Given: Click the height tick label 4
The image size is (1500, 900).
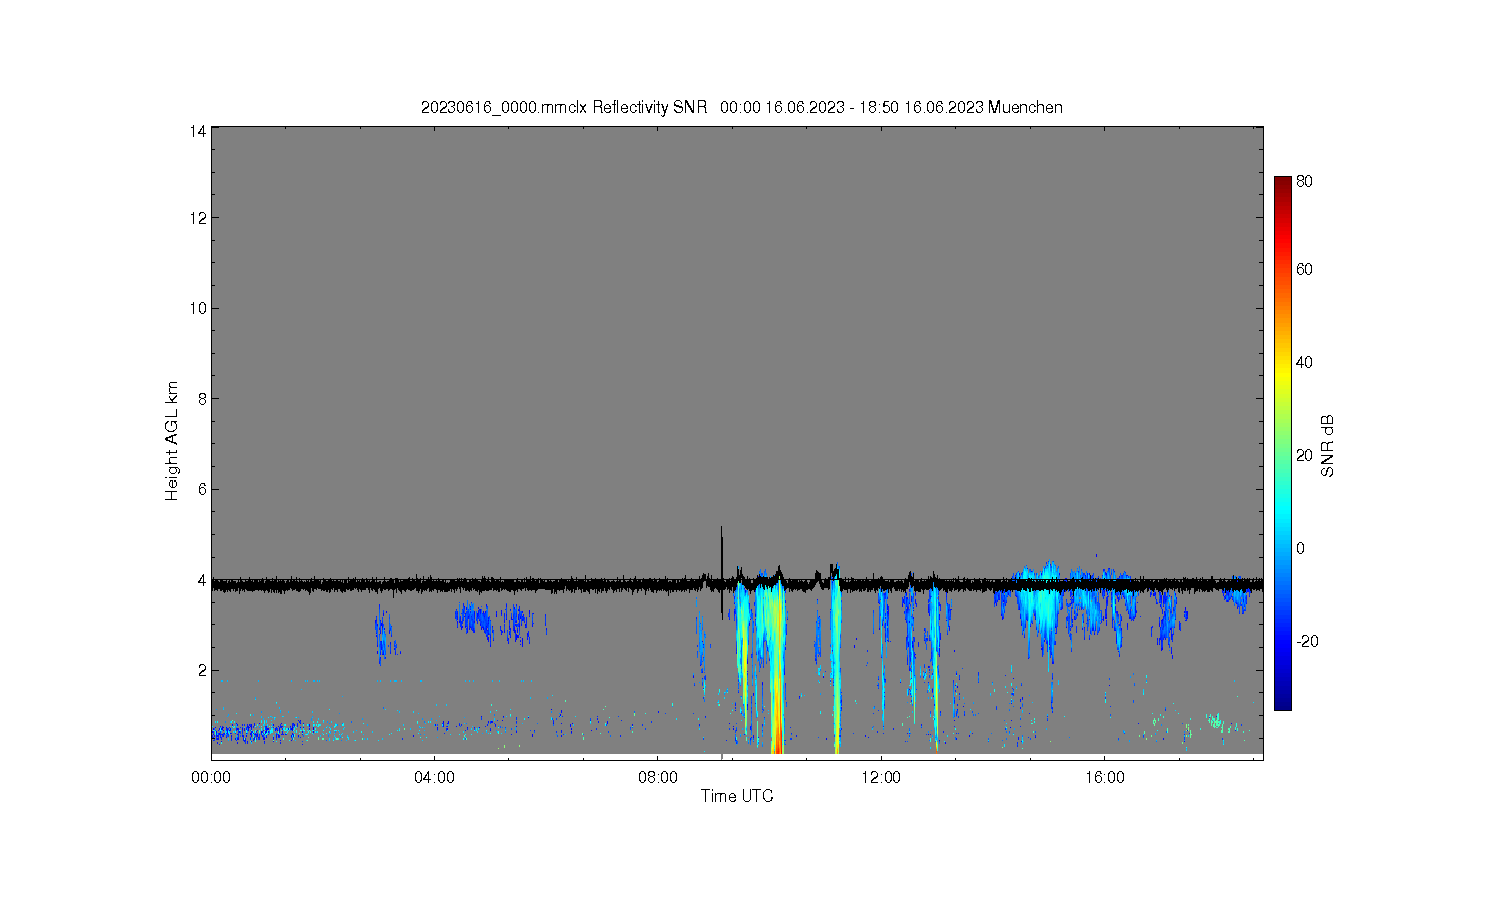Looking at the screenshot, I should coord(202,580).
